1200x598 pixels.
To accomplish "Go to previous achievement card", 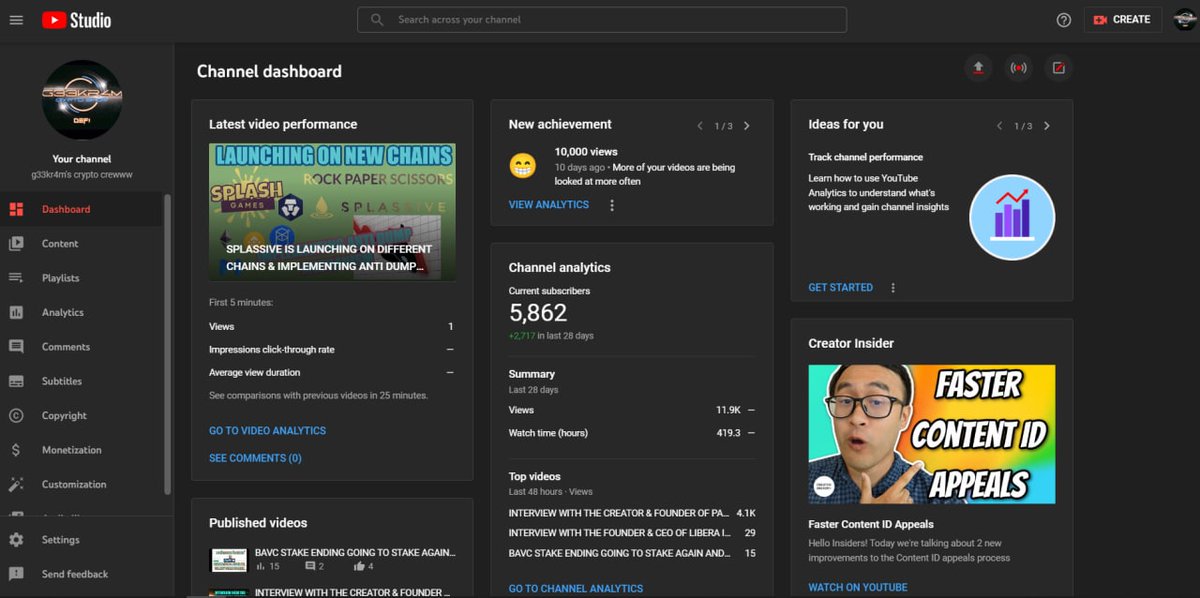I will (700, 126).
